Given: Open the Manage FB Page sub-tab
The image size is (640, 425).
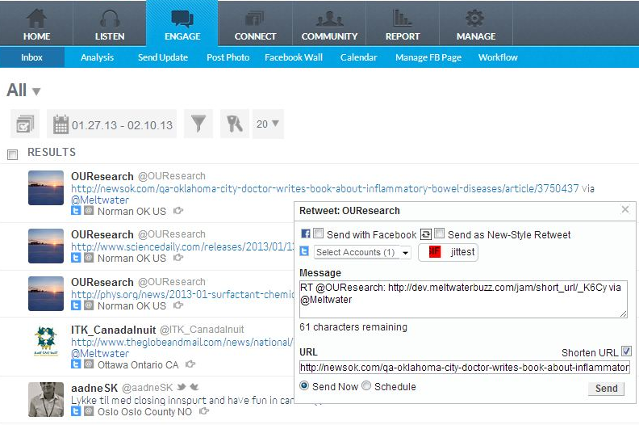Looking at the screenshot, I should pyautogui.click(x=428, y=58).
